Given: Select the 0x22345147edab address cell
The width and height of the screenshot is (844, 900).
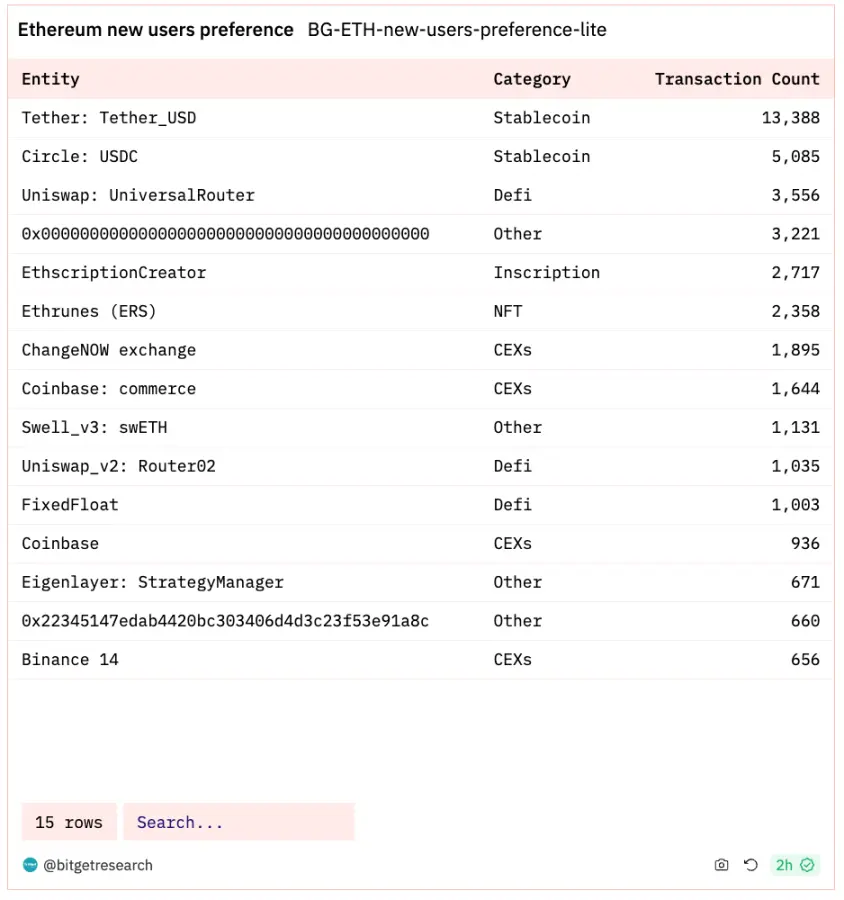Looking at the screenshot, I should tap(225, 621).
